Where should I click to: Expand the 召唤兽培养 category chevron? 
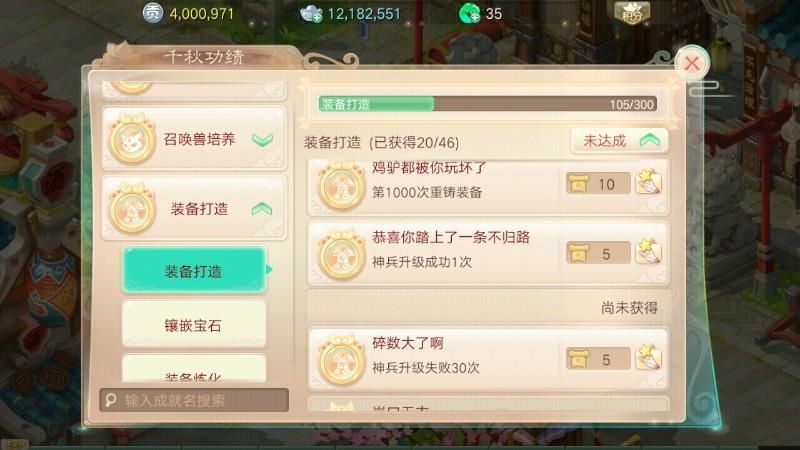click(x=262, y=139)
